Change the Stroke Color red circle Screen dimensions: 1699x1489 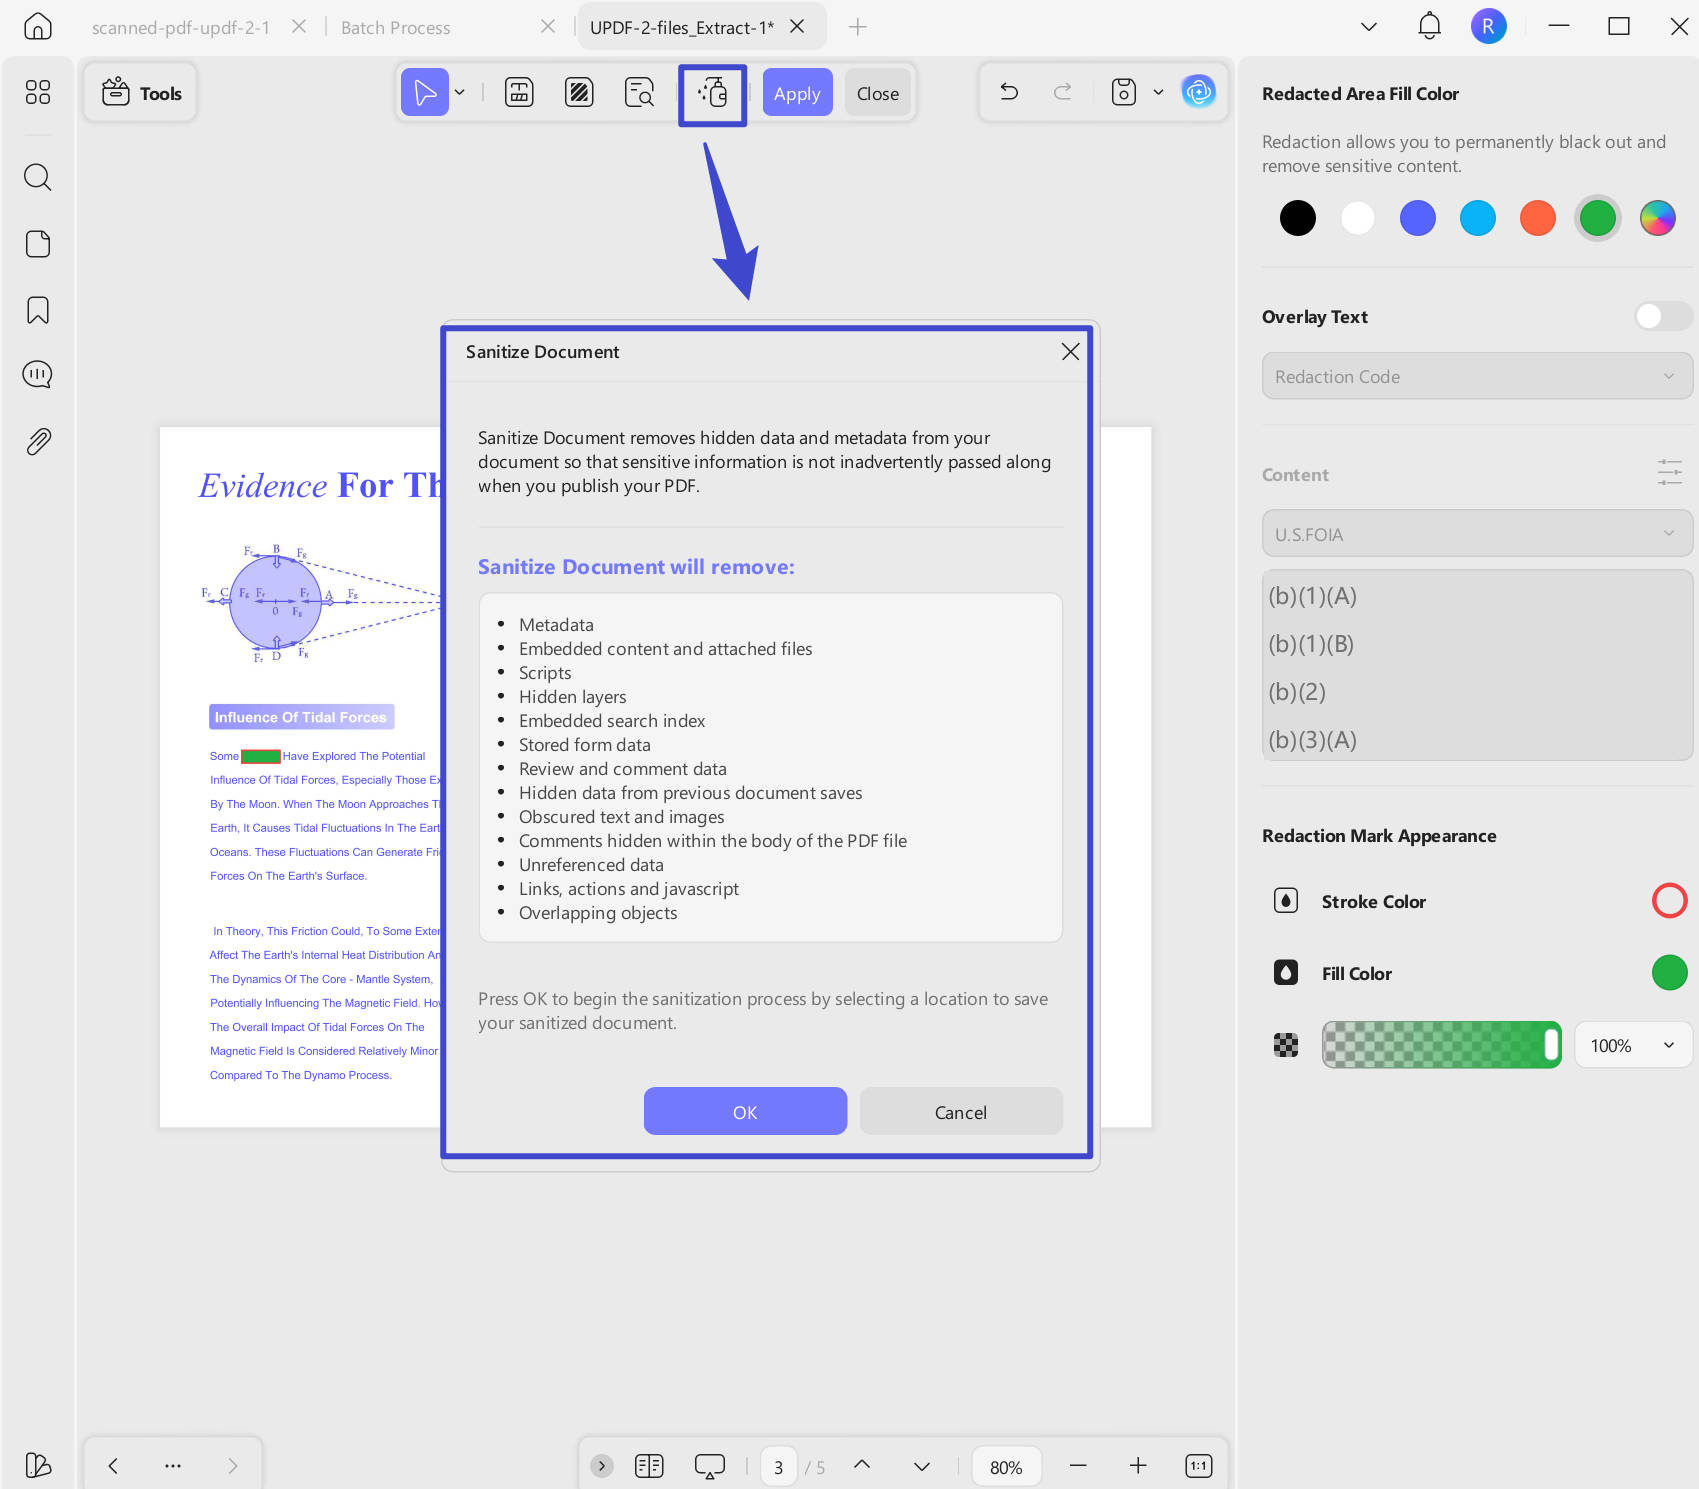pyautogui.click(x=1669, y=900)
